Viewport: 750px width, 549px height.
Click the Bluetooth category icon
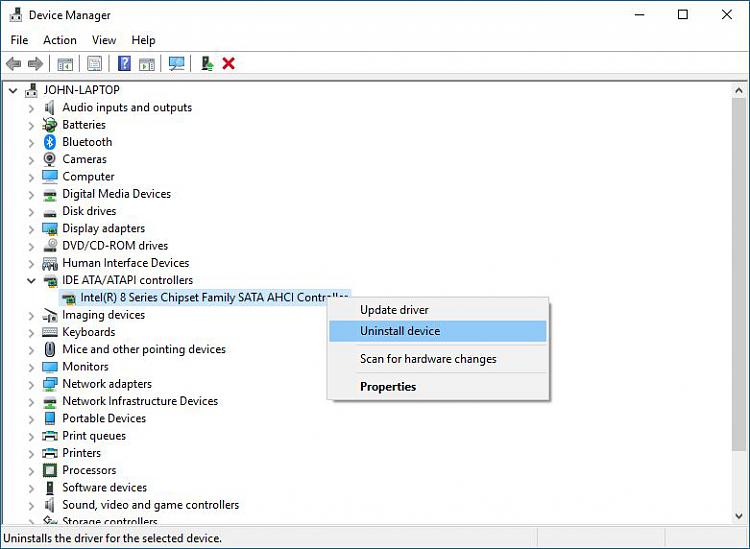(50, 142)
